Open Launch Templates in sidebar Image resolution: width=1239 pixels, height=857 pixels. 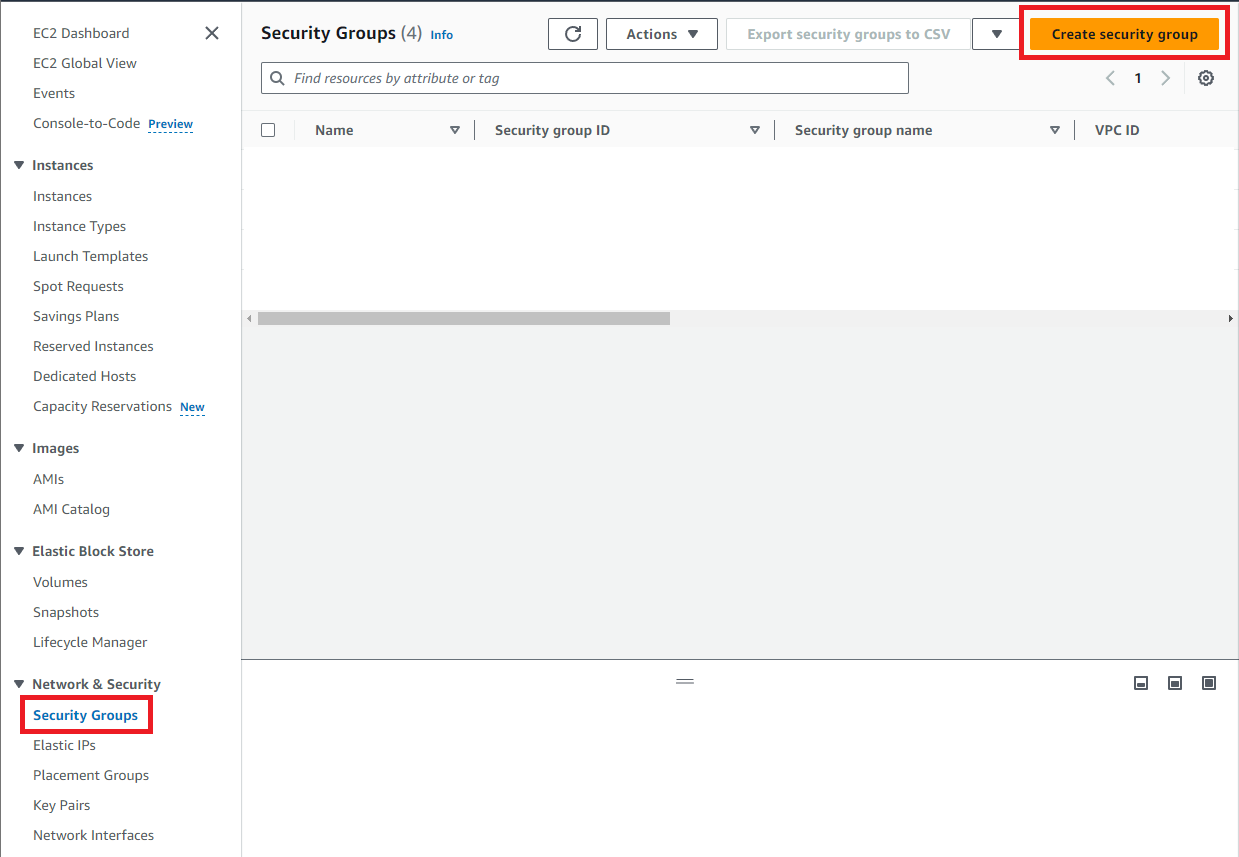tap(90, 256)
